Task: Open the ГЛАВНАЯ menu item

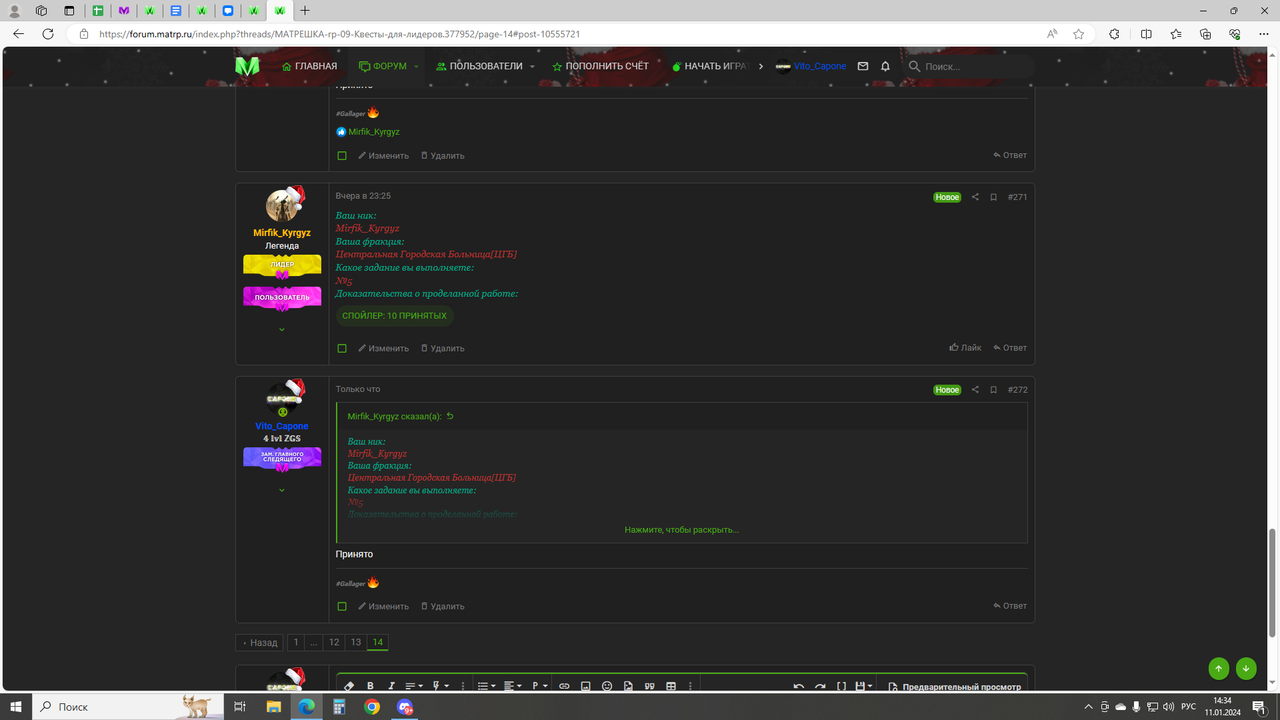Action: click(x=310, y=66)
